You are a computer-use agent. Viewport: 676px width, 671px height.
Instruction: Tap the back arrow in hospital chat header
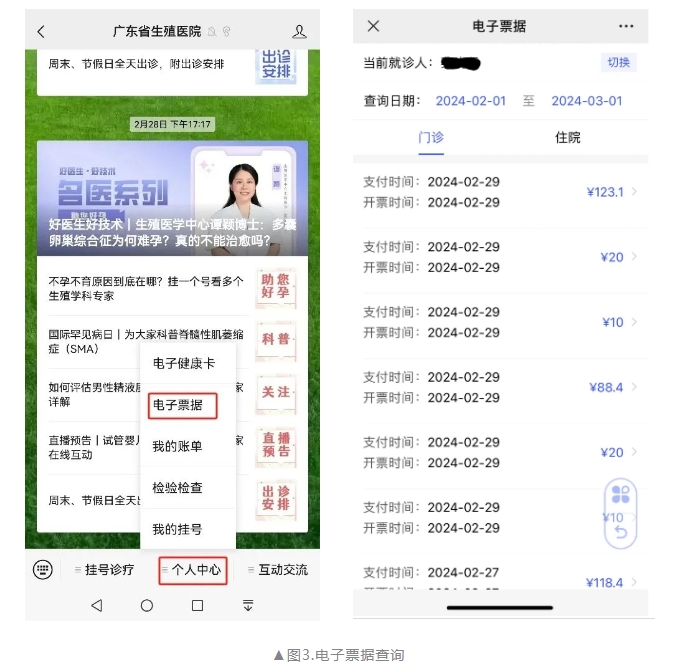coord(41,31)
